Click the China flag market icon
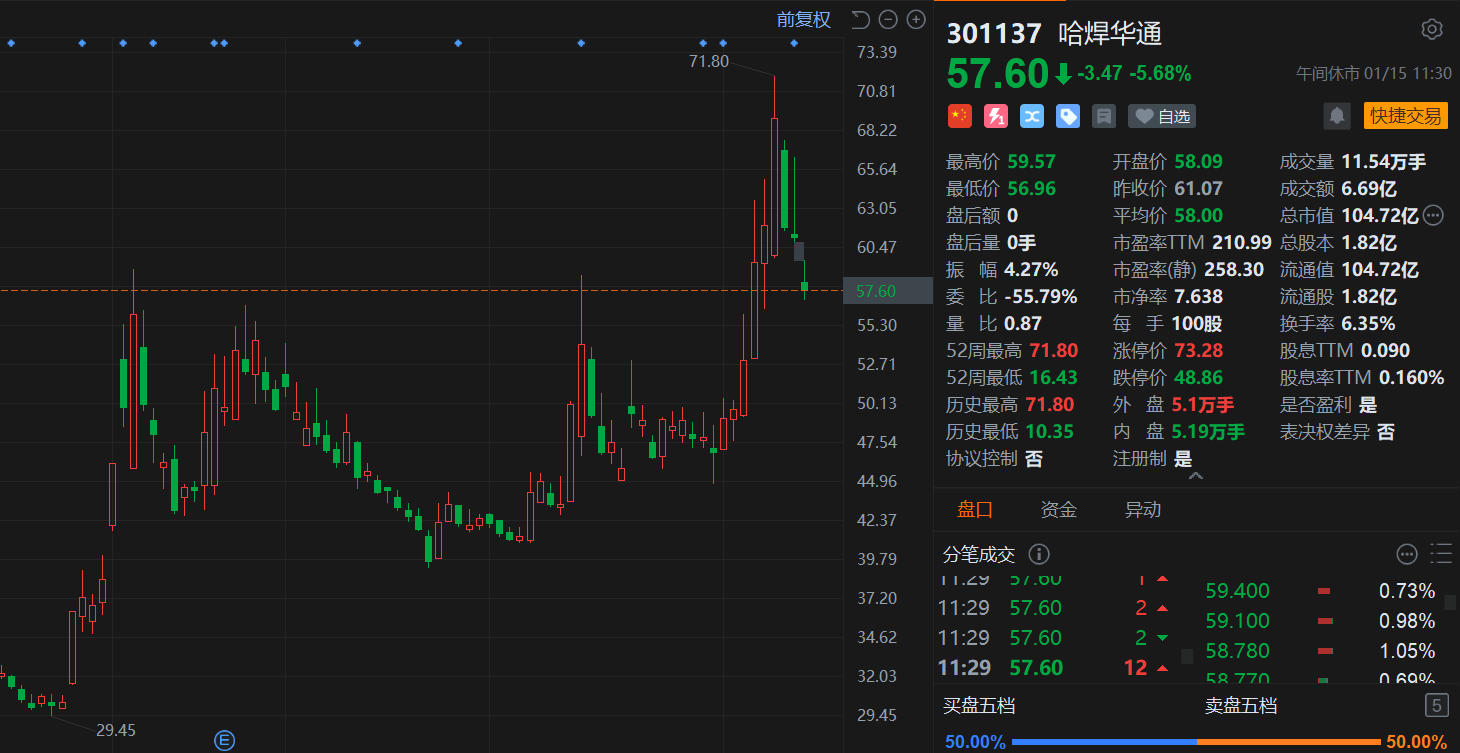Viewport: 1460px width, 753px height. point(959,116)
